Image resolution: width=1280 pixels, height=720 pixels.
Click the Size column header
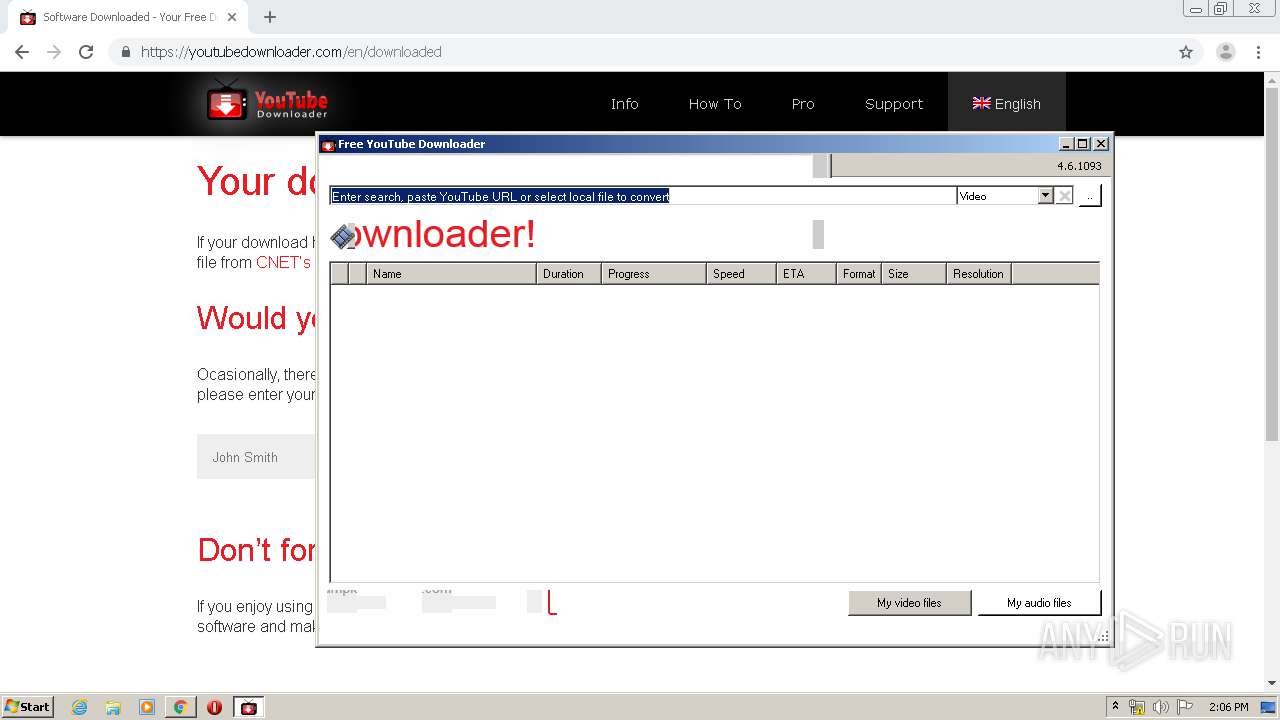point(914,274)
